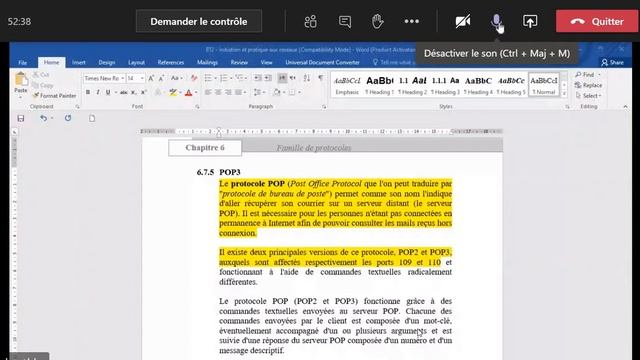This screenshot has height=360, width=640.
Task: Click the share content icon
Action: pyautogui.click(x=530, y=21)
